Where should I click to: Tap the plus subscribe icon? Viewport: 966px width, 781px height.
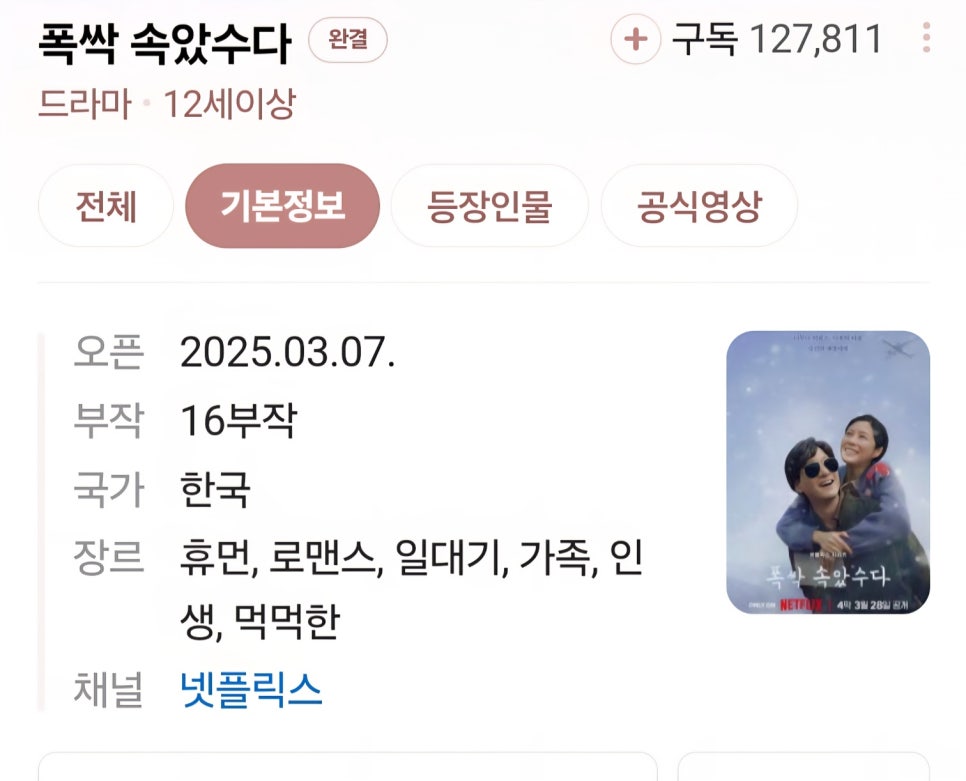[636, 39]
